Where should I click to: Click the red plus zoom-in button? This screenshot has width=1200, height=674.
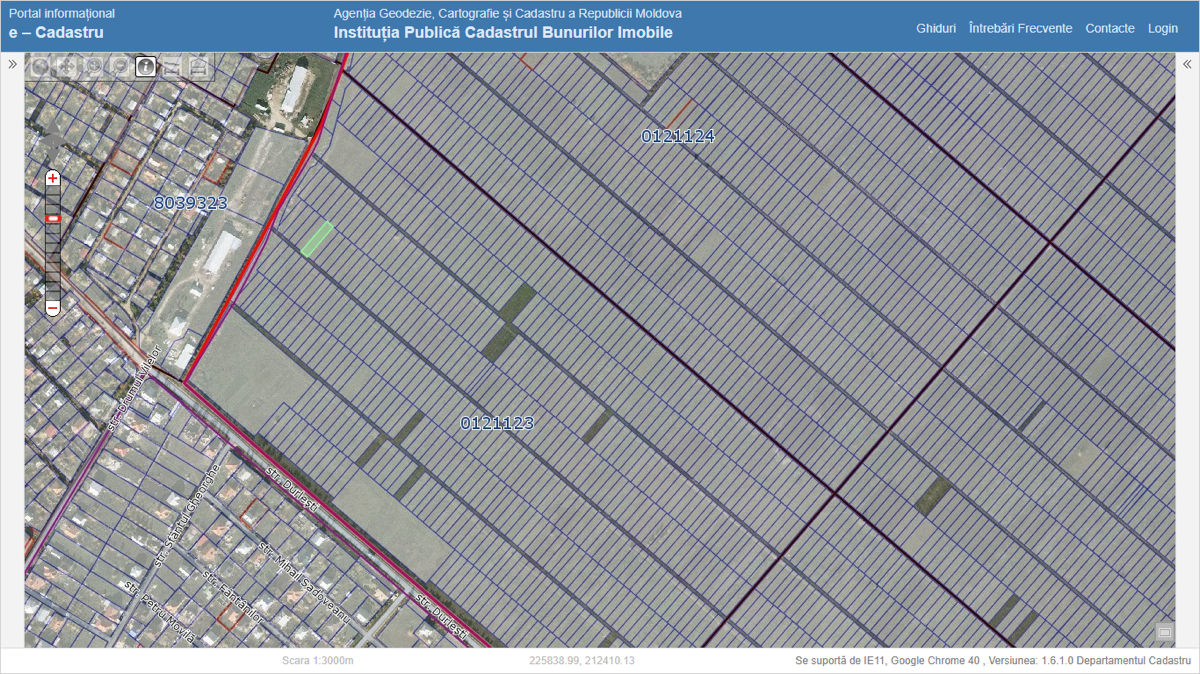(53, 178)
